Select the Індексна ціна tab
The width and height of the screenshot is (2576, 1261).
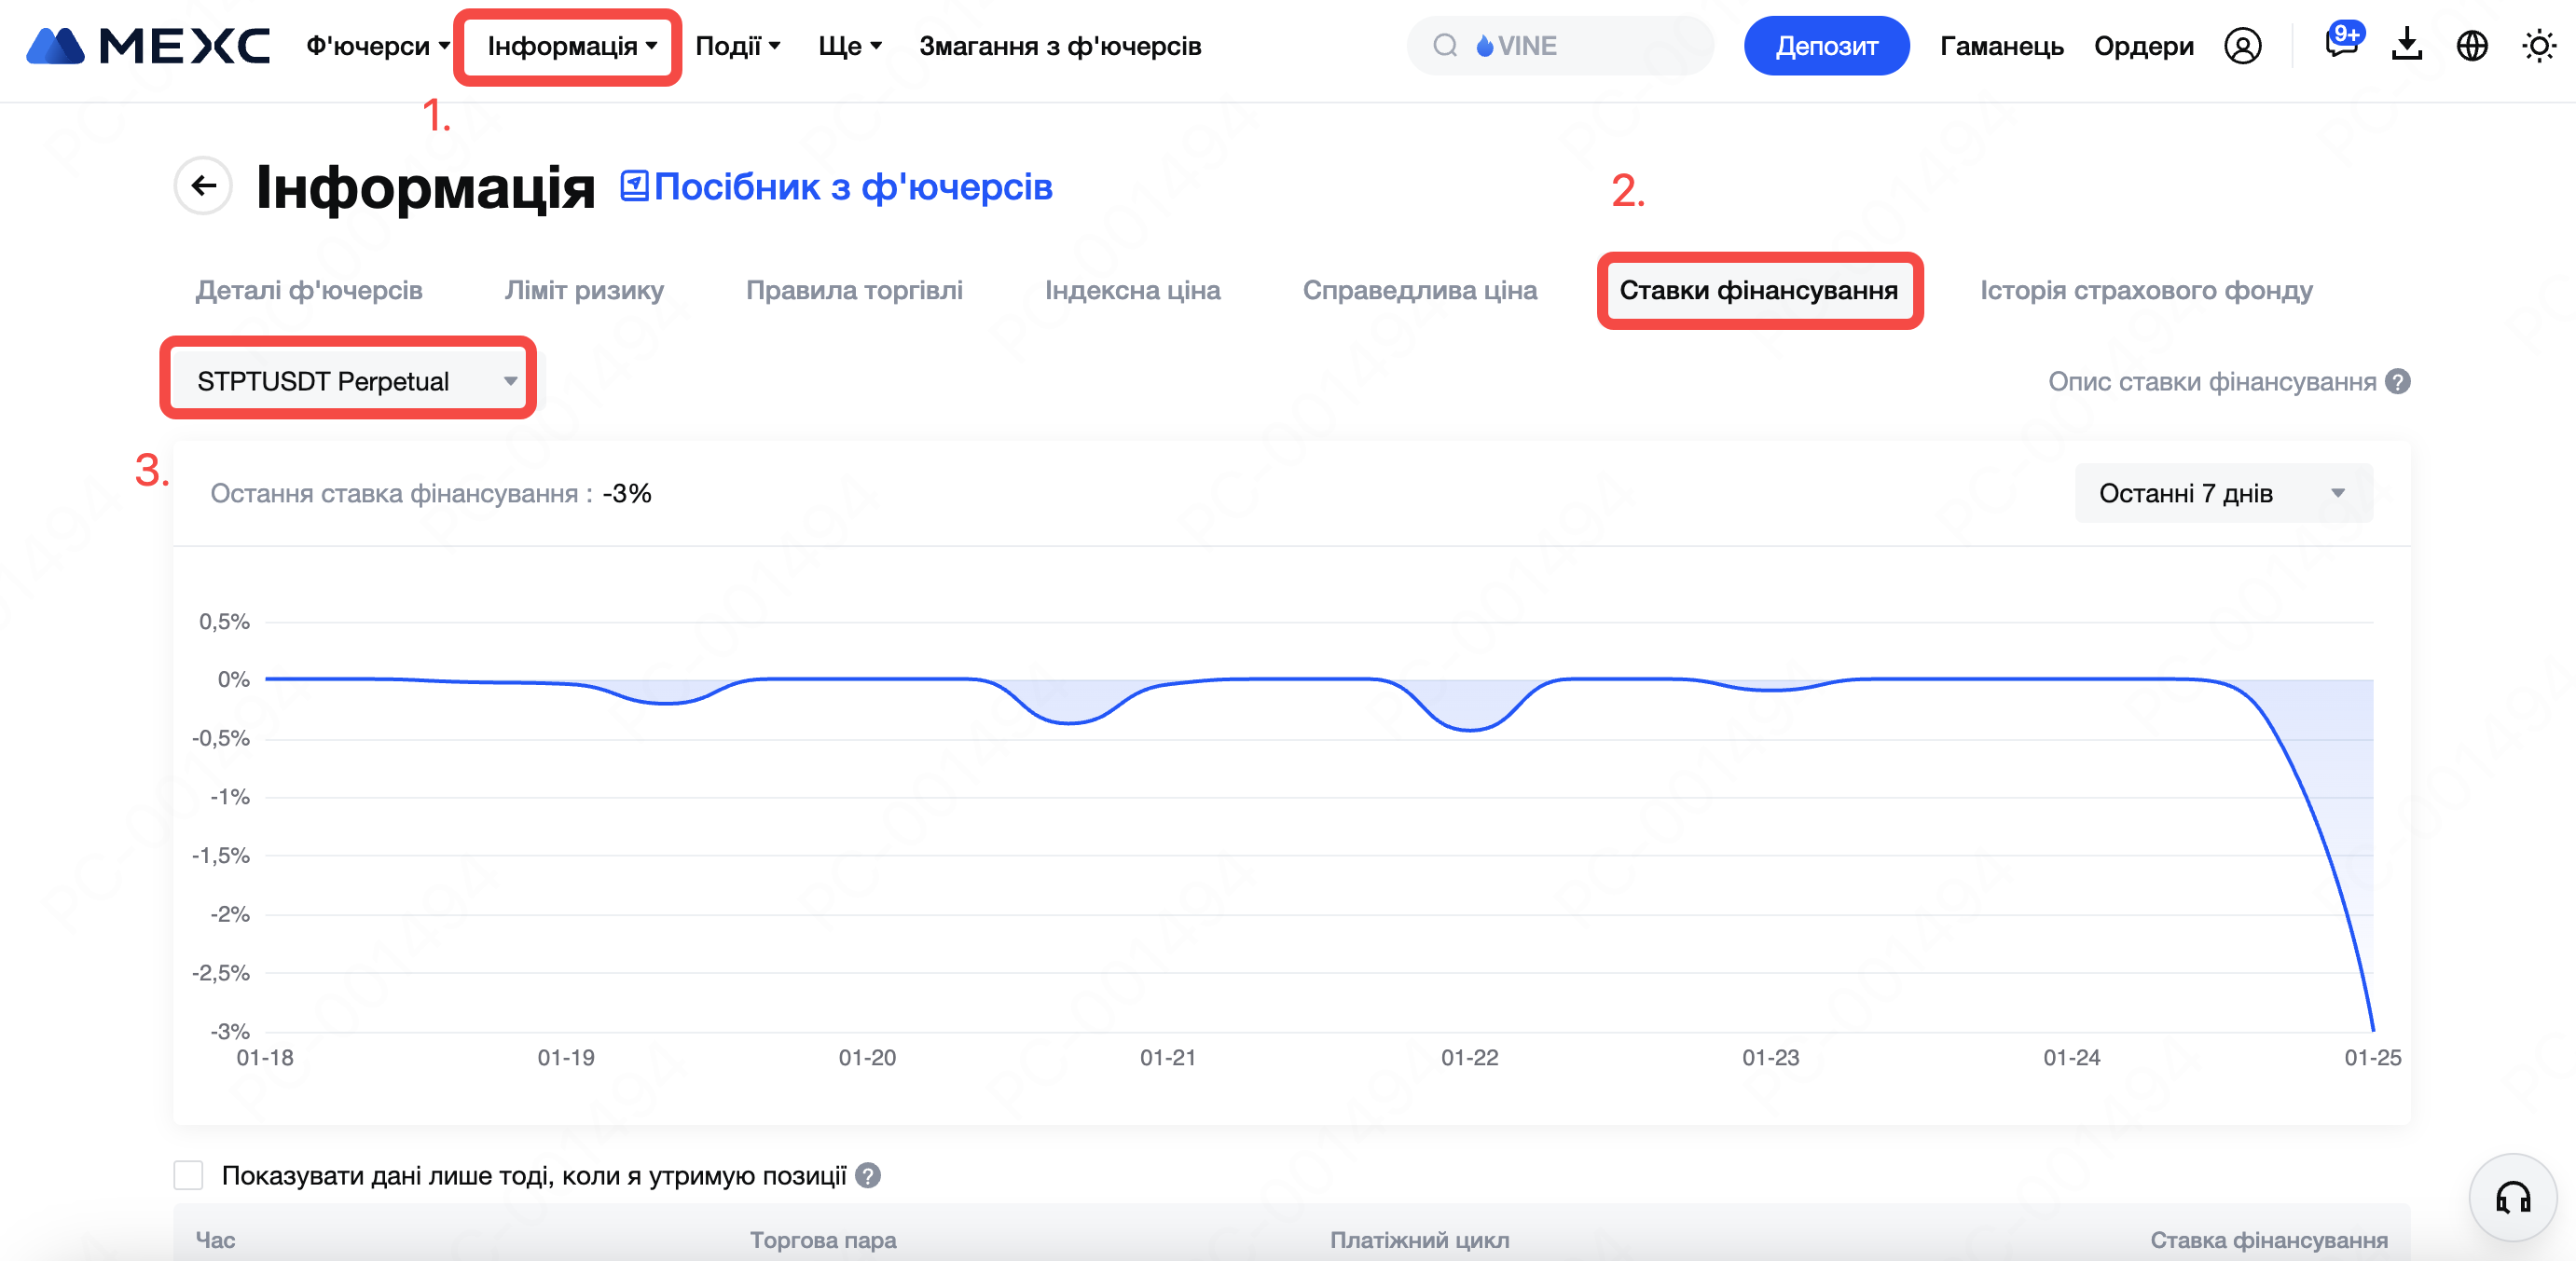[1132, 291]
